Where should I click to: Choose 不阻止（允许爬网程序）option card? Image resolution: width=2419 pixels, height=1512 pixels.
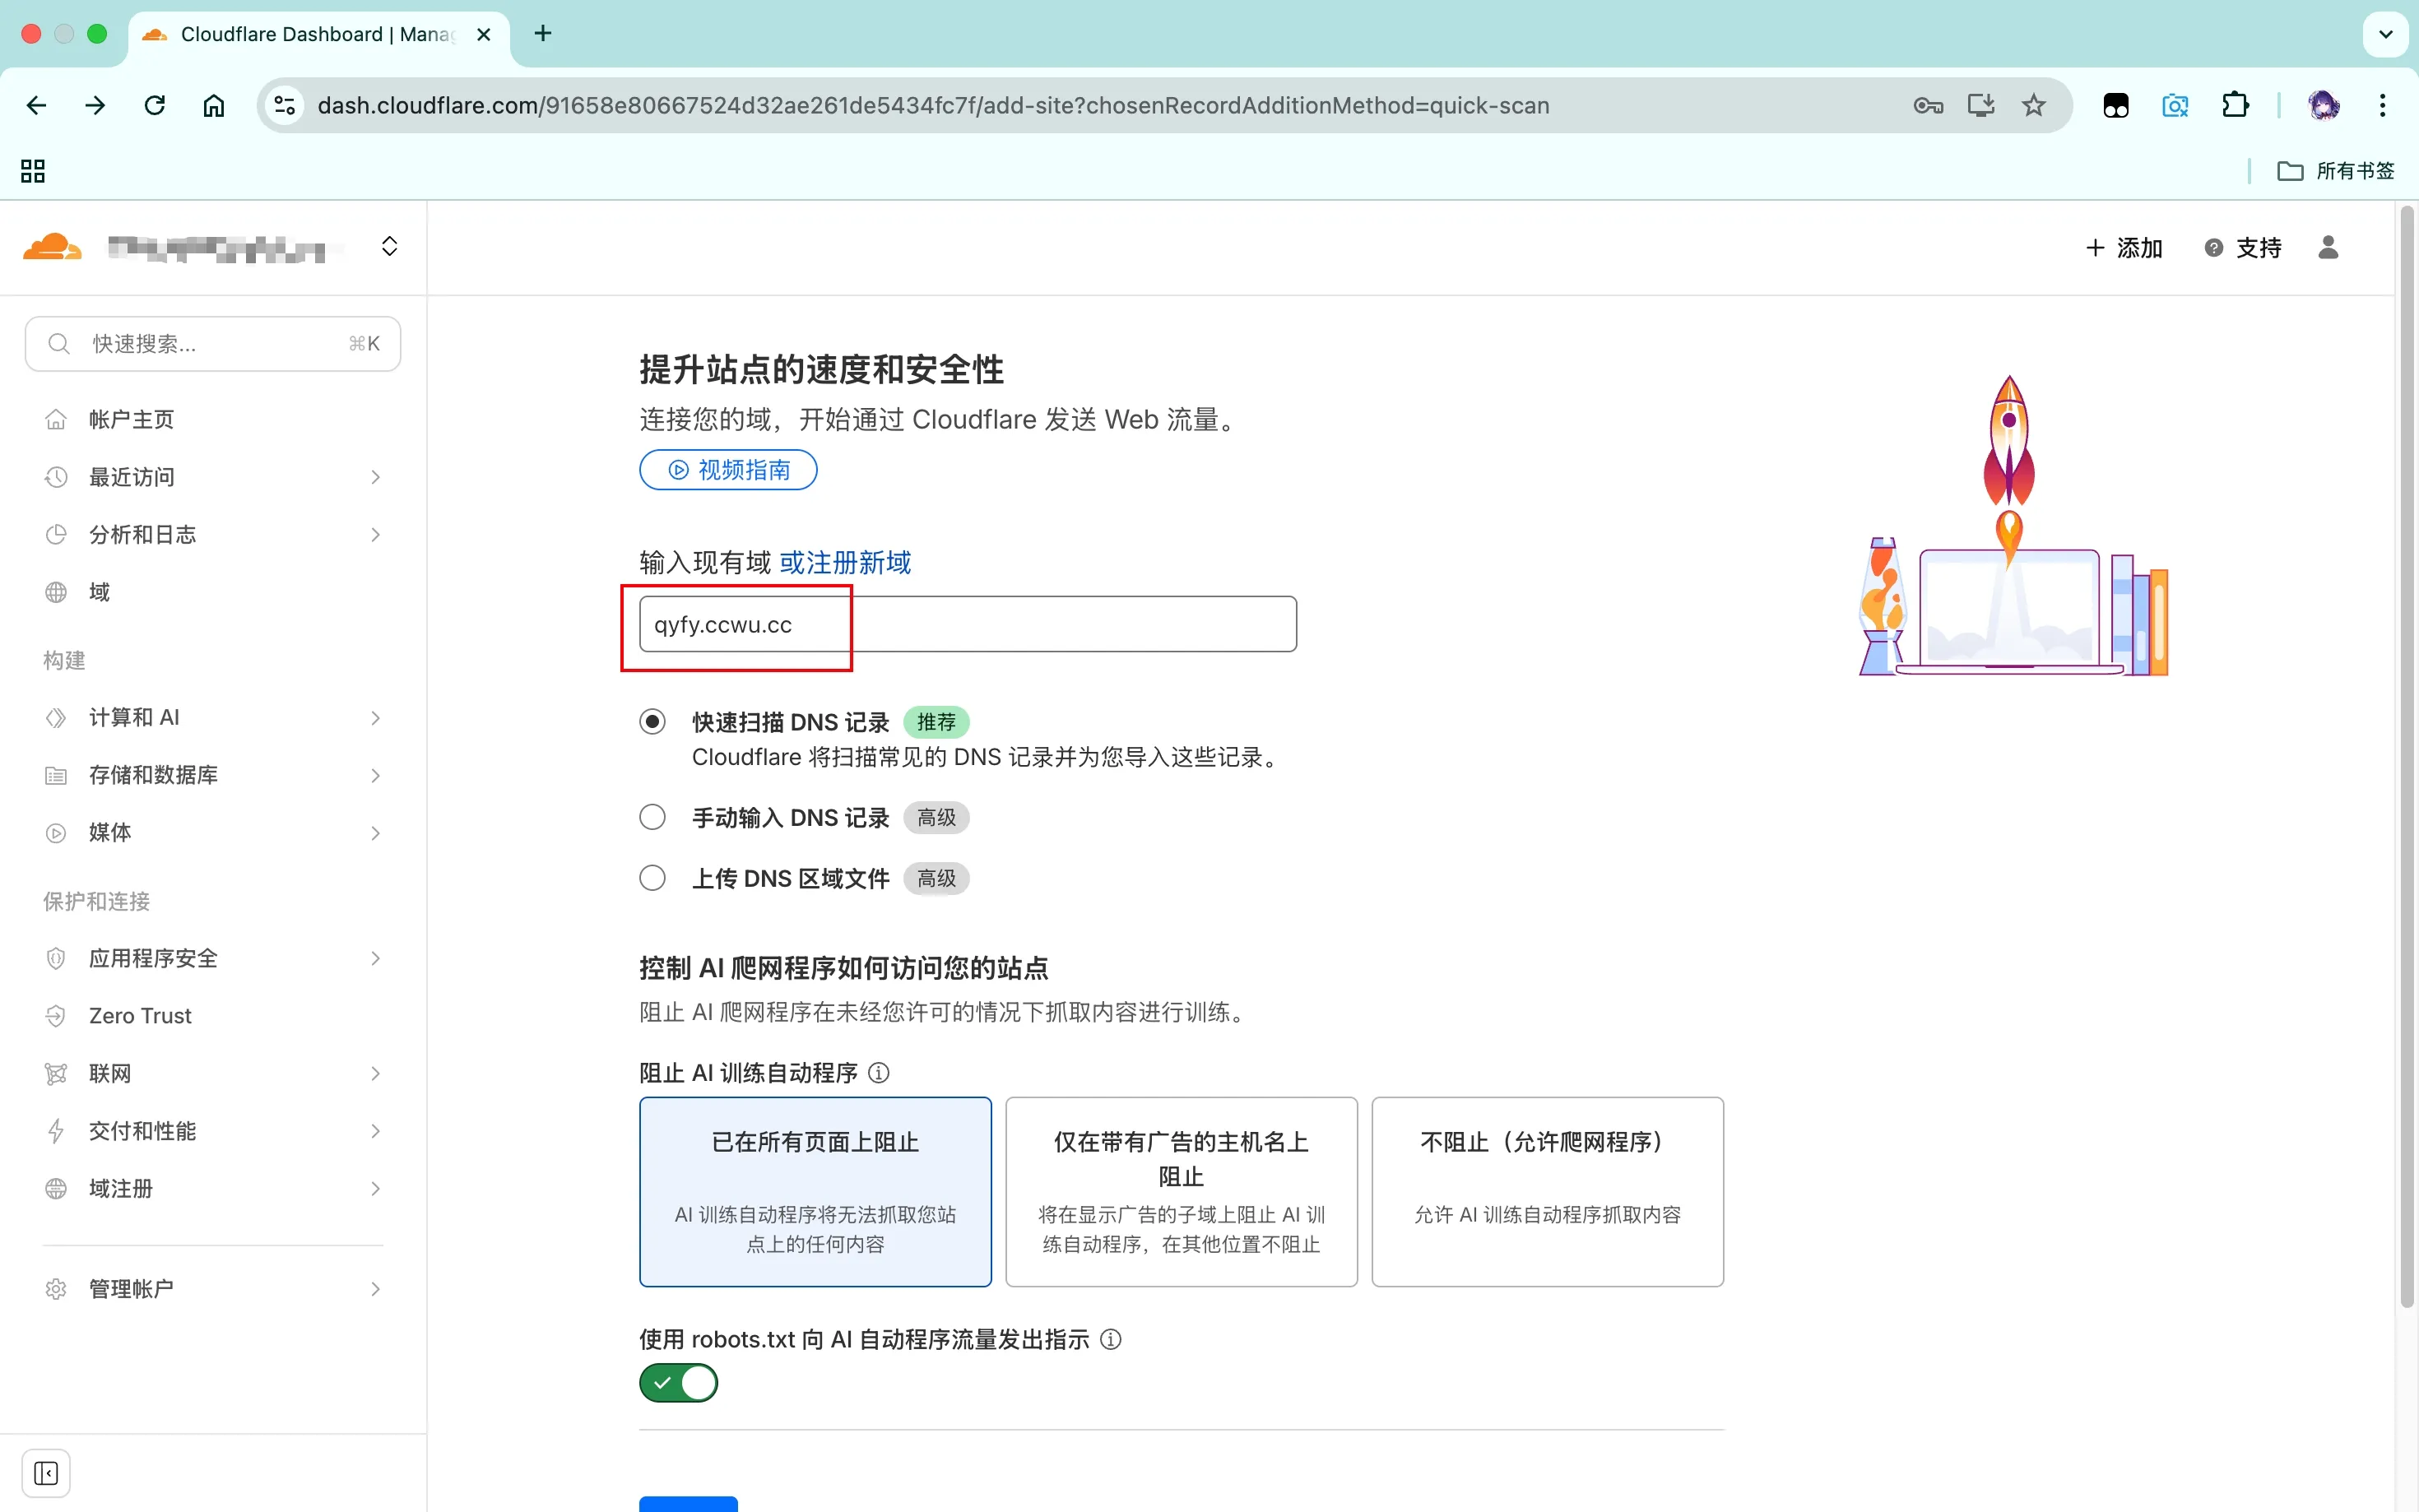point(1546,1191)
